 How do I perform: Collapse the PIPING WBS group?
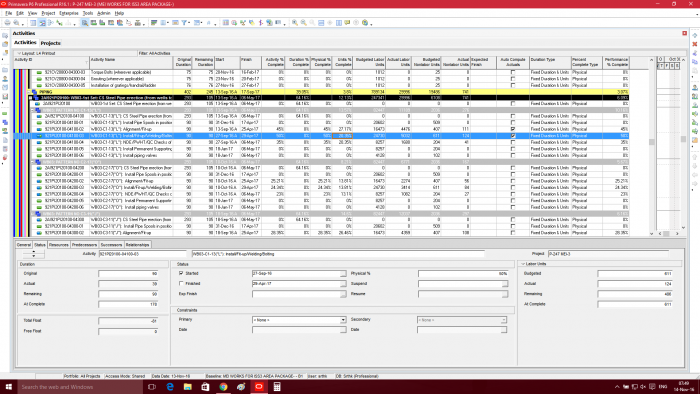[x=29, y=91]
